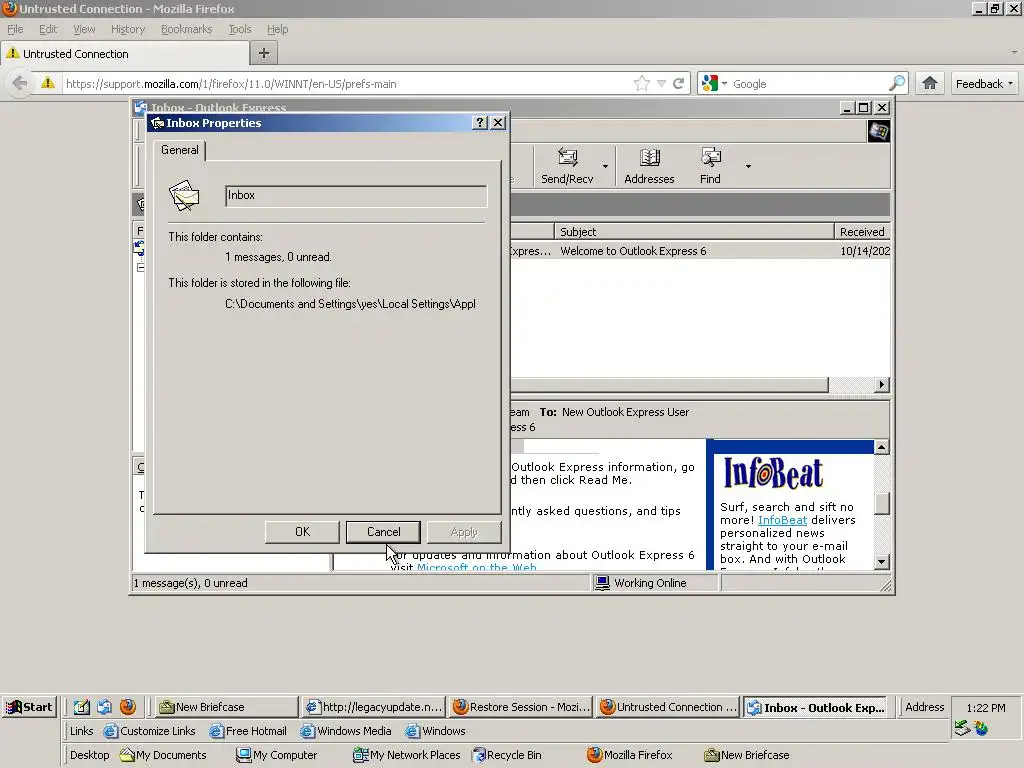Open Firefox File menu

coord(15,29)
